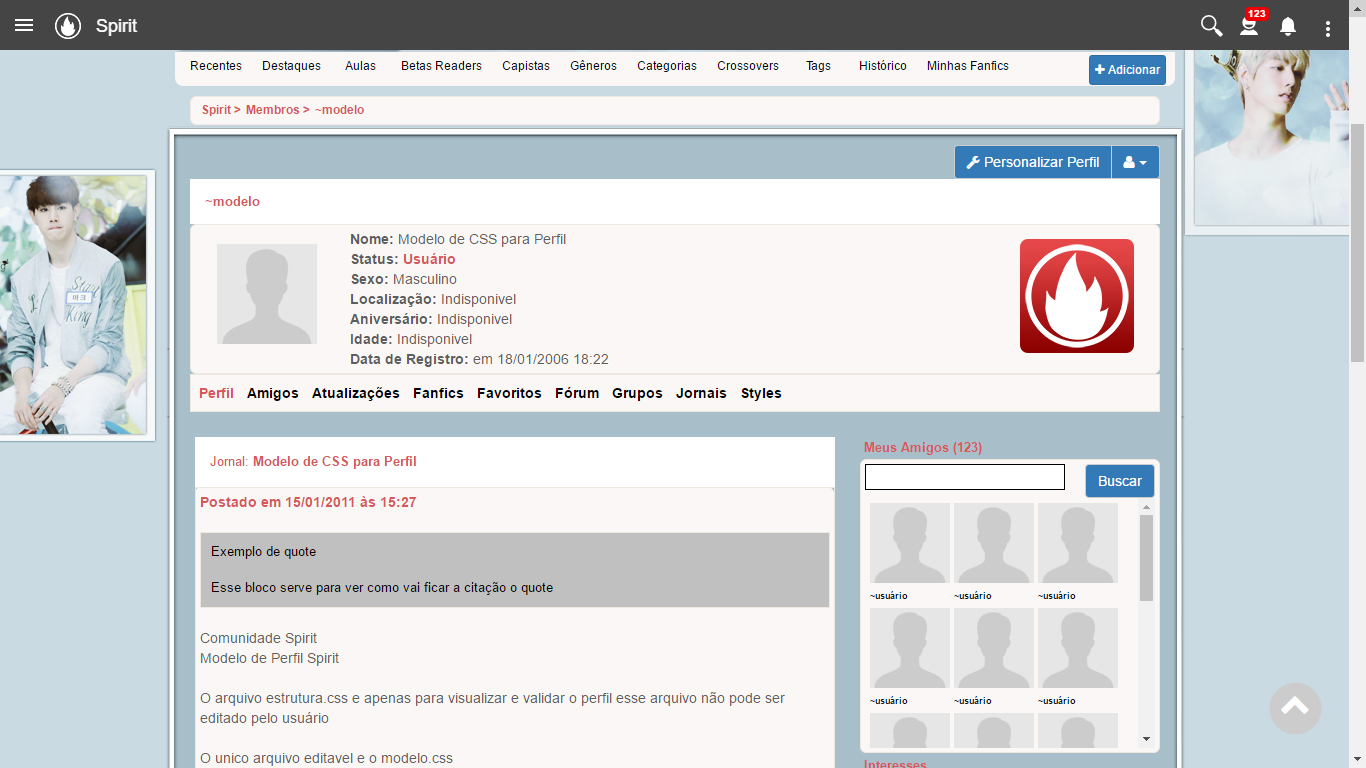1366x768 pixels.
Task: Click the friends list scrollbar thumb
Action: pyautogui.click(x=1146, y=558)
